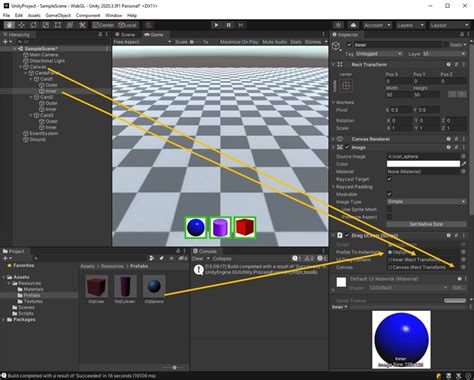Search by label in Project panel

(x=162, y=258)
